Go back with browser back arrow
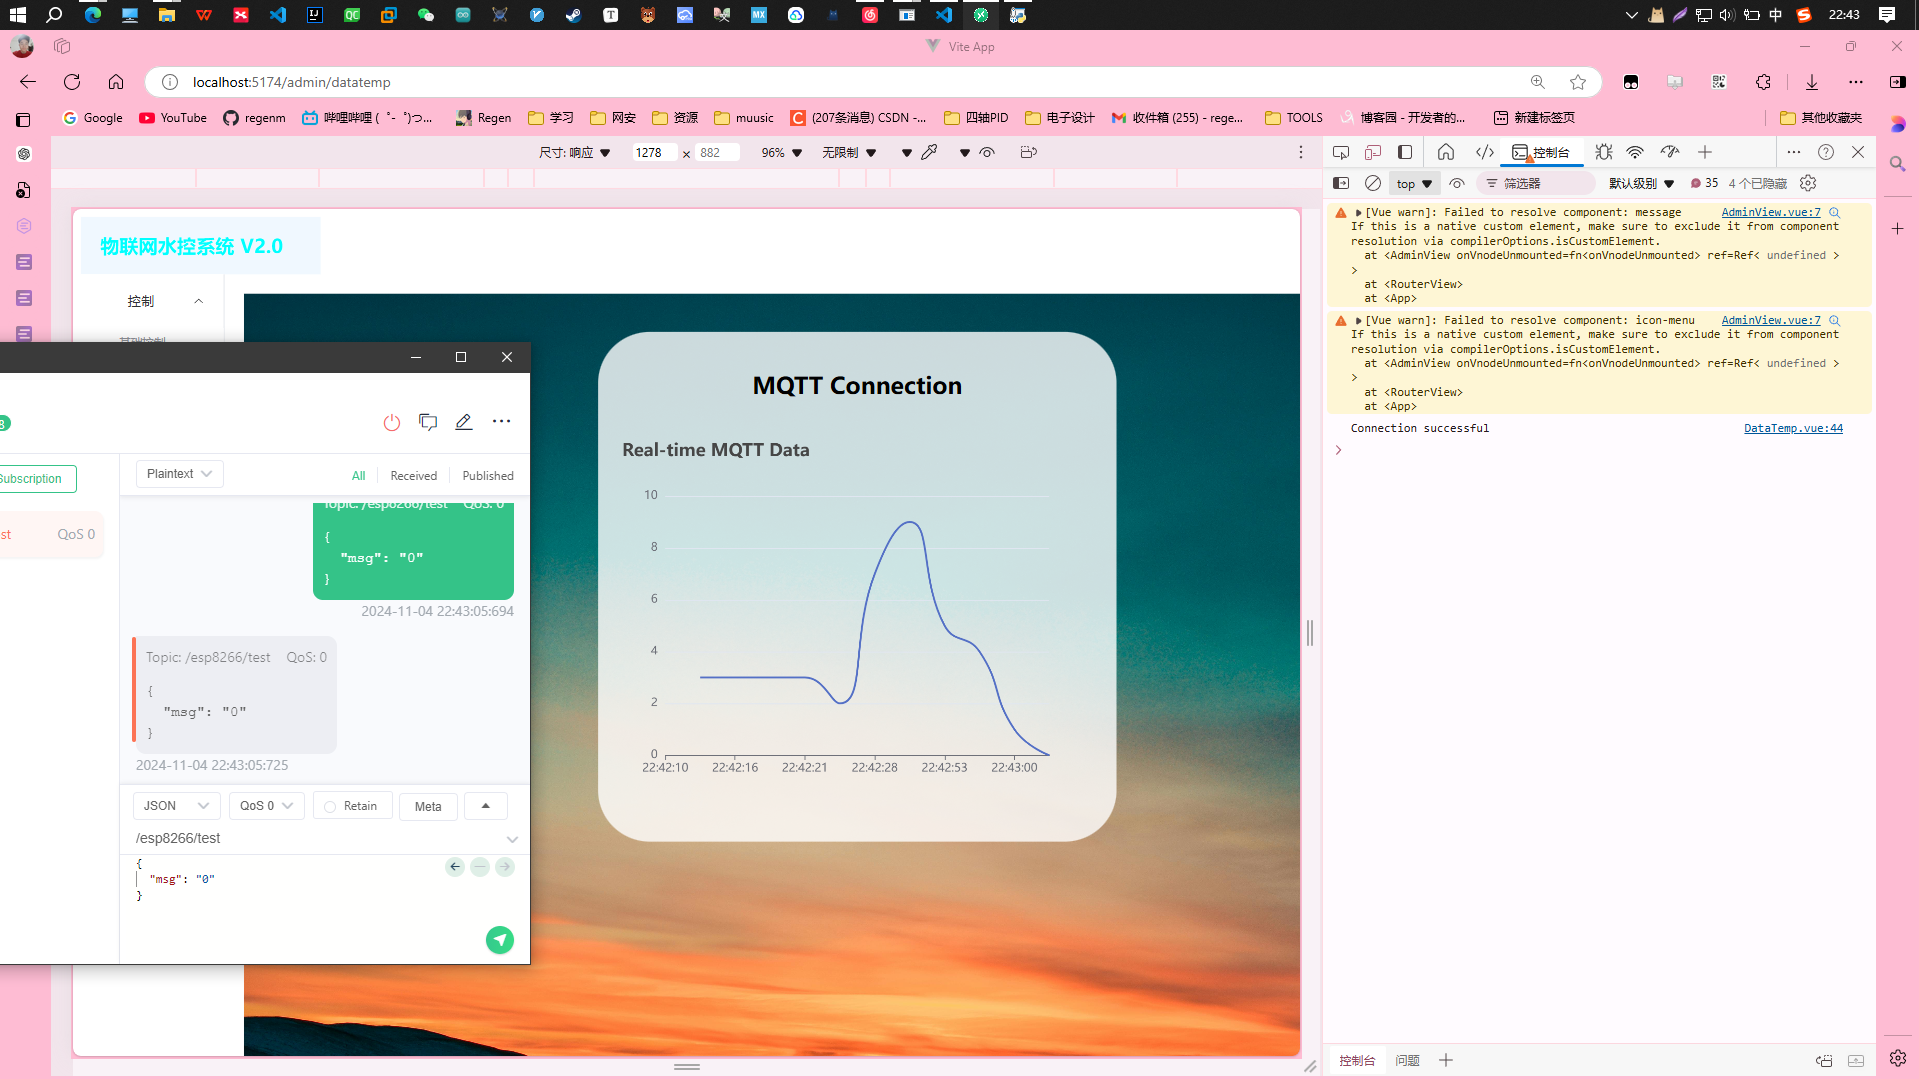 [x=28, y=82]
